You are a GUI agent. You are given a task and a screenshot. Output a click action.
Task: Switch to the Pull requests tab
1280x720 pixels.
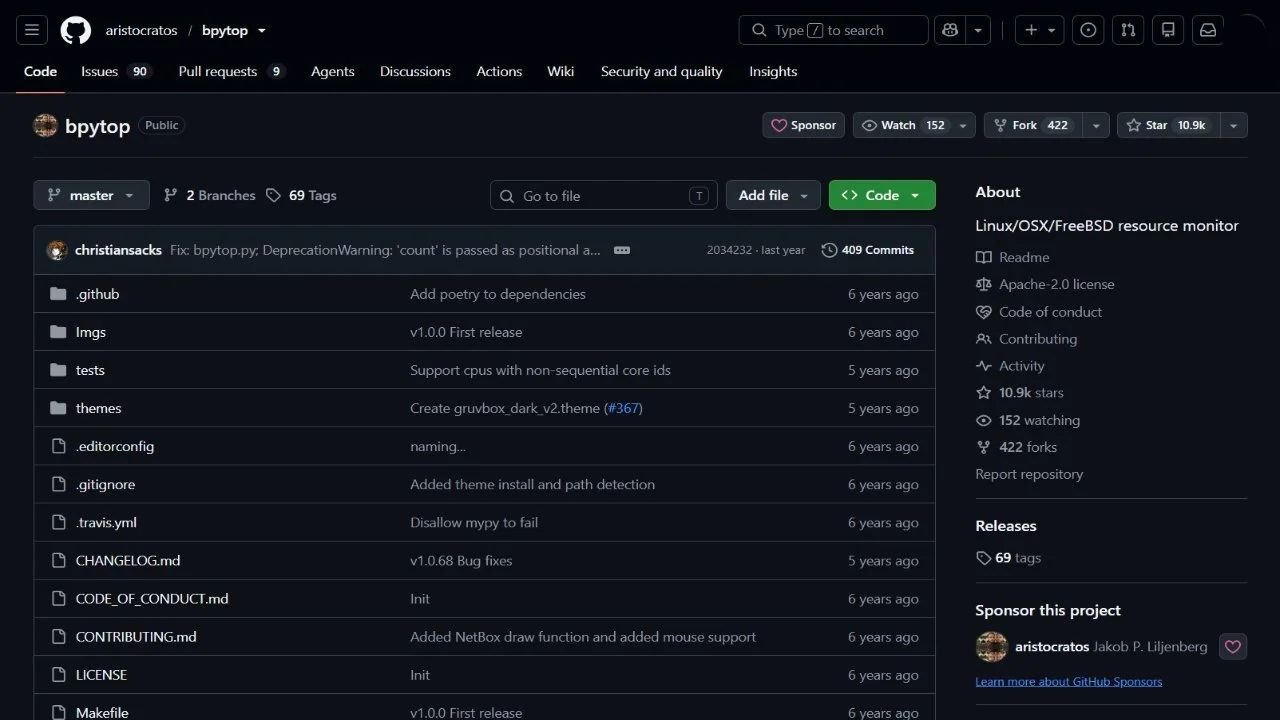point(232,72)
